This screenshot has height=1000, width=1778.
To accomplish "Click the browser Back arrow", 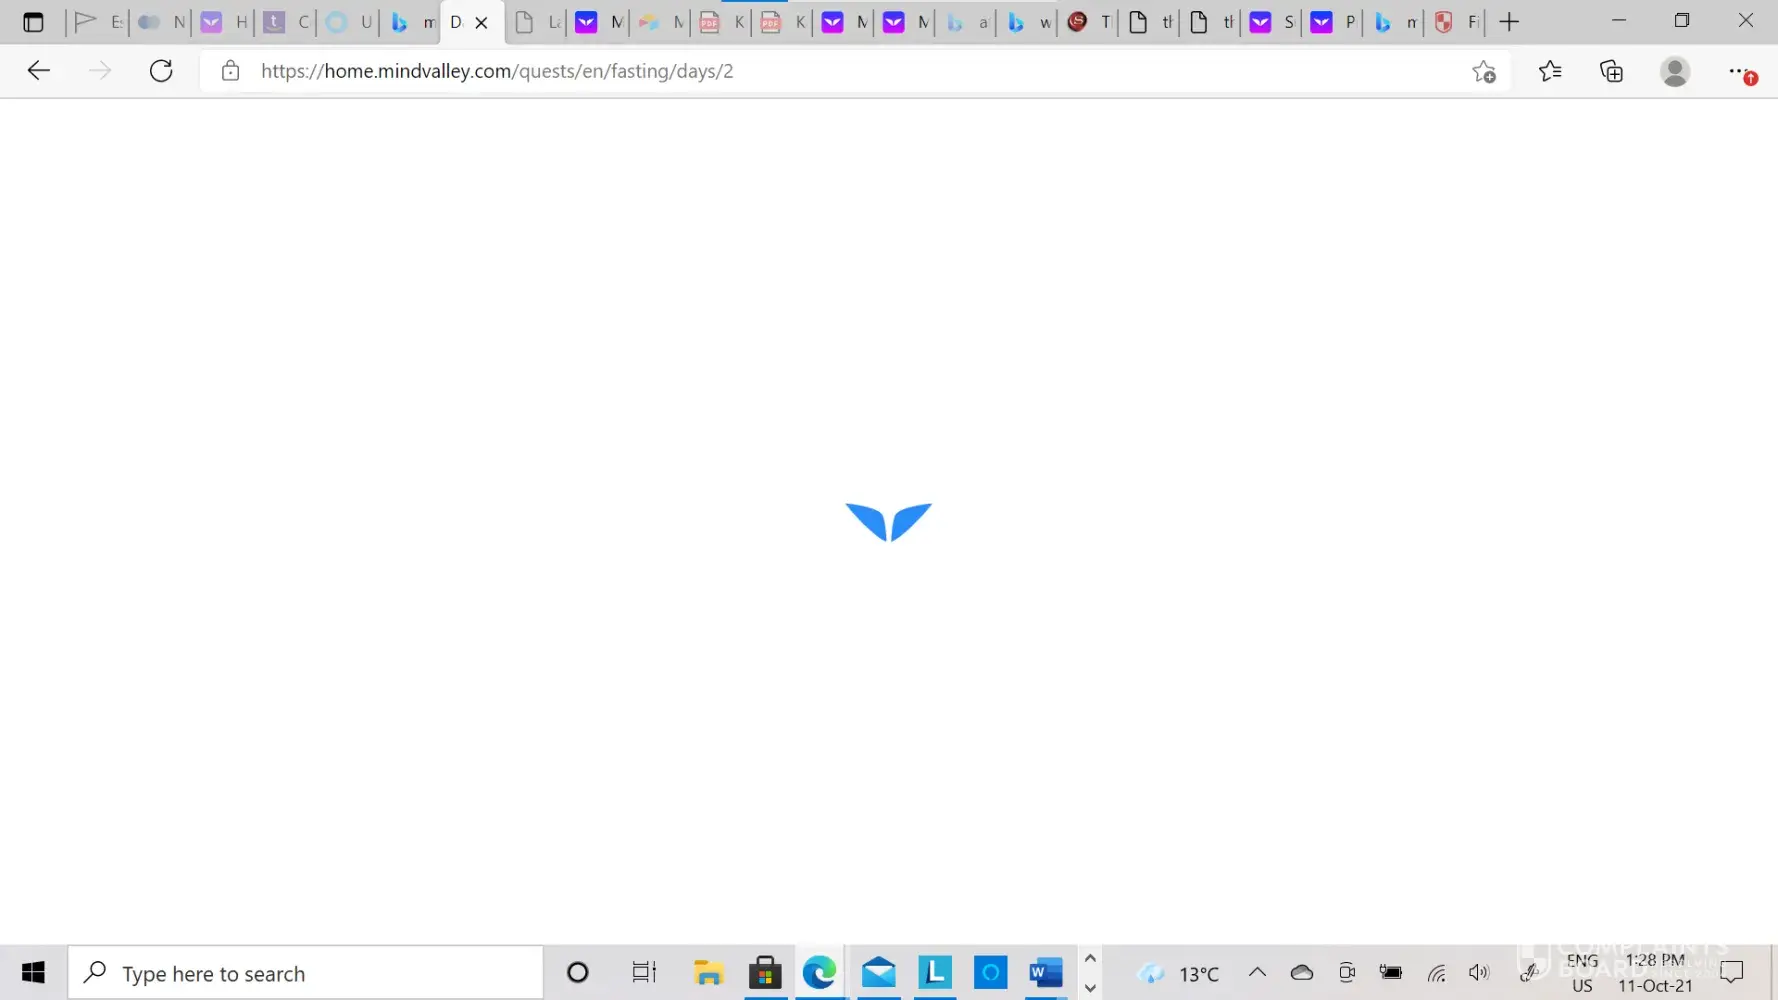I will coord(39,71).
